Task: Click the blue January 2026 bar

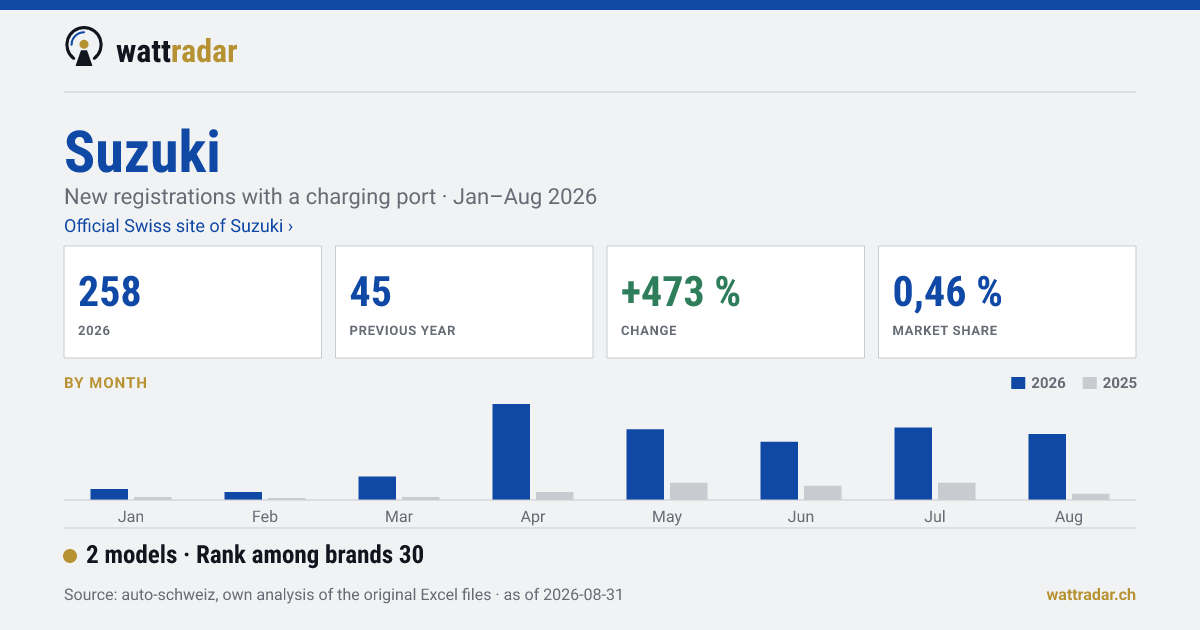Action: coord(109,494)
